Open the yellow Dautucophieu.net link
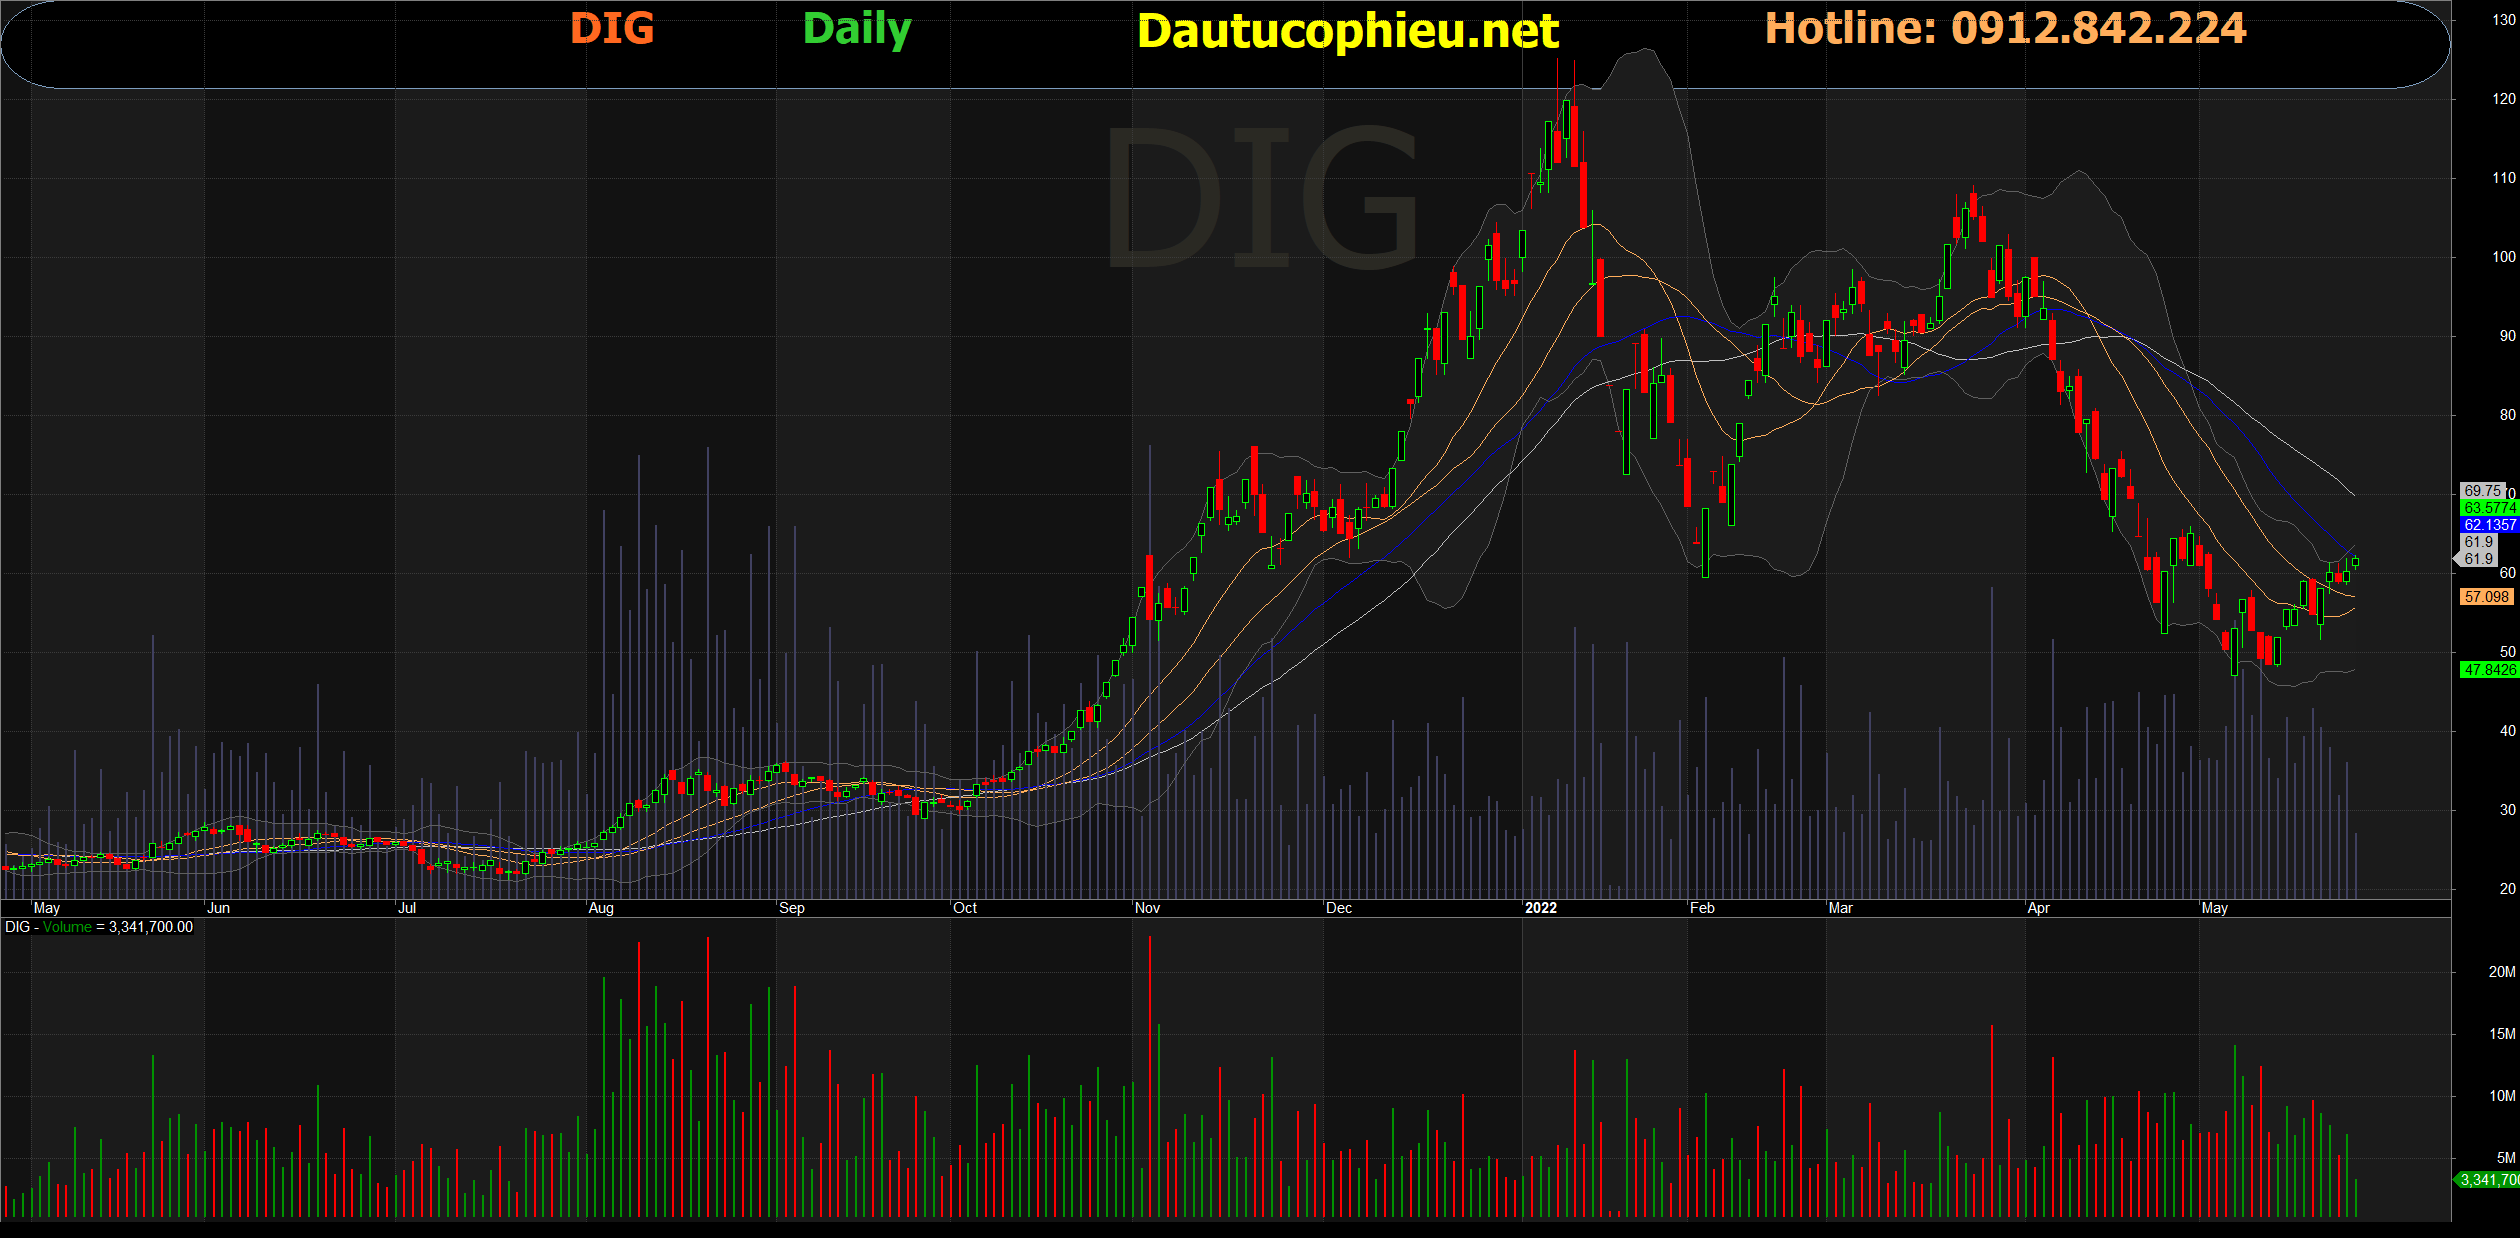This screenshot has height=1238, width=2520. pyautogui.click(x=1347, y=31)
